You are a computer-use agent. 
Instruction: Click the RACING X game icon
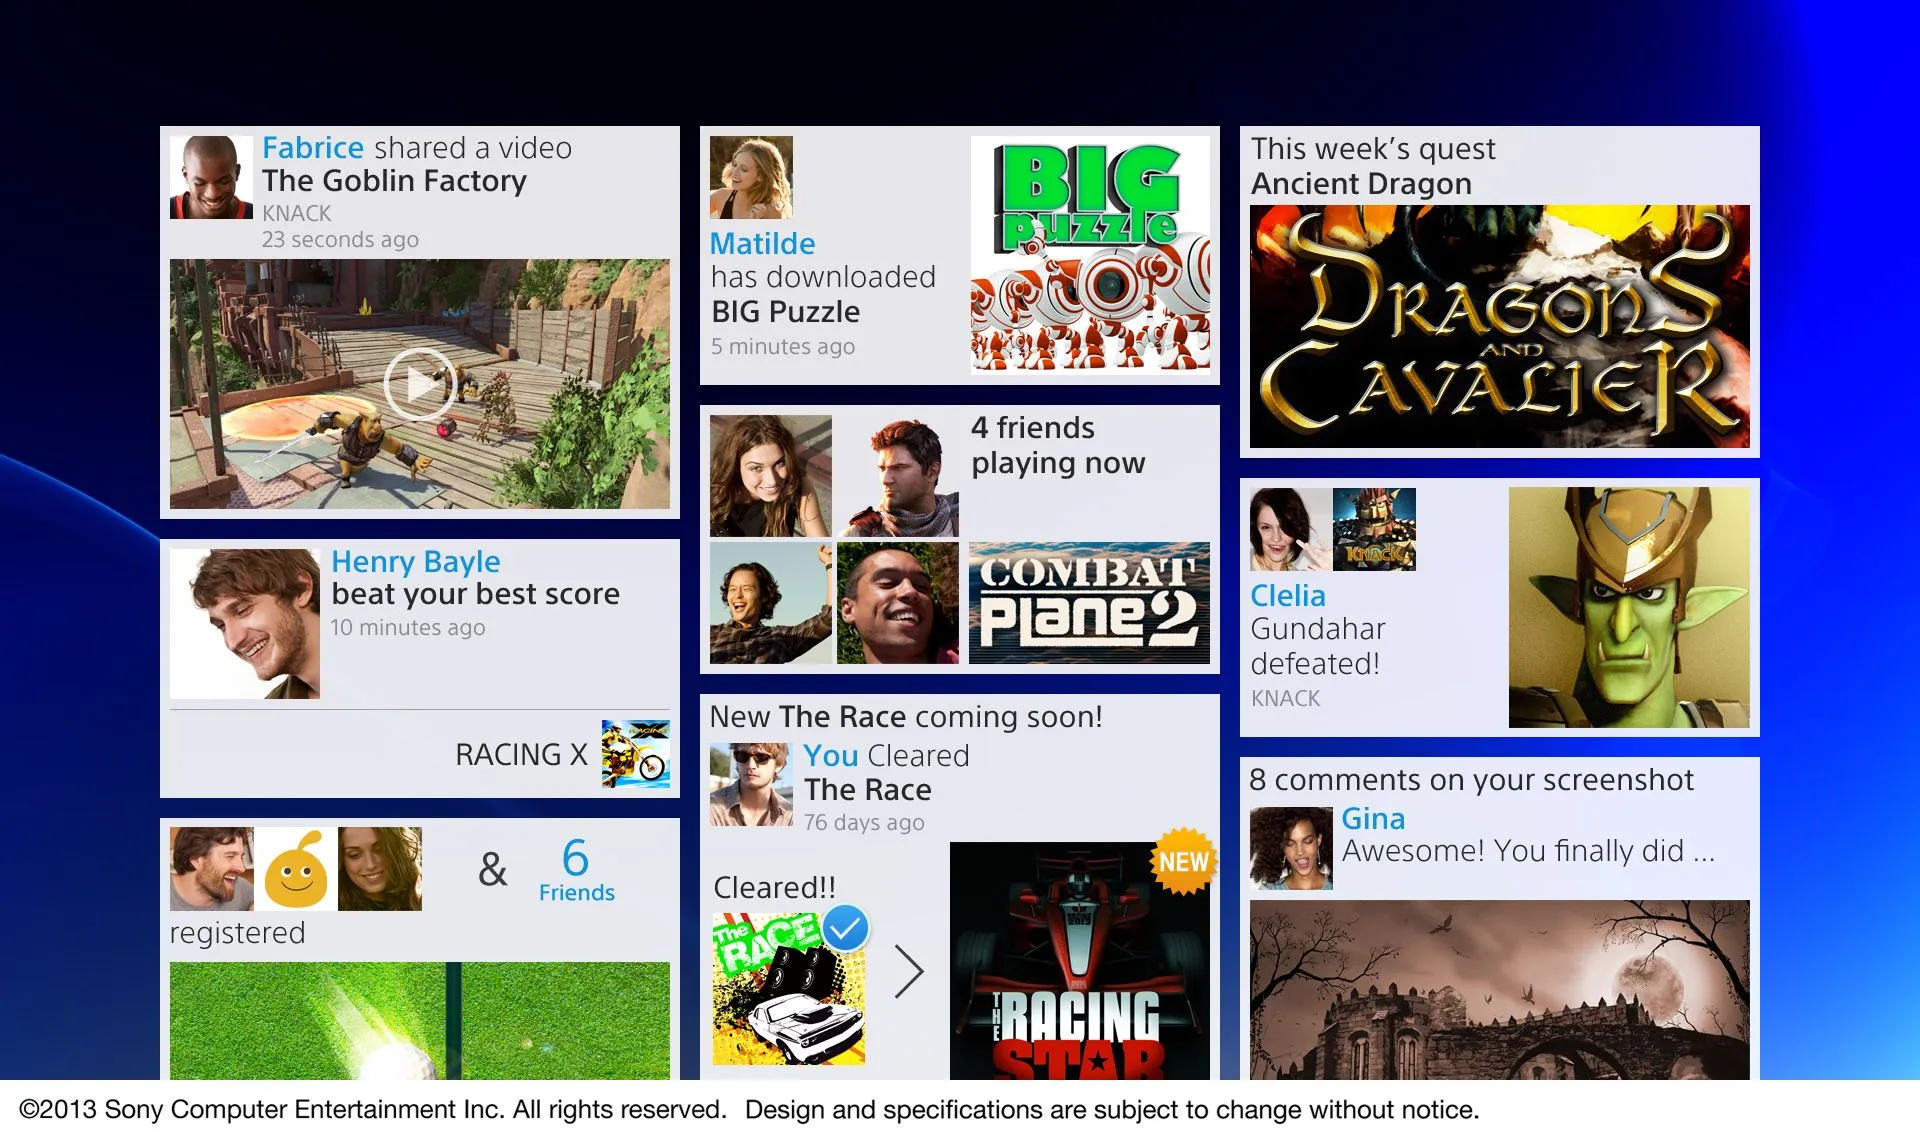click(635, 754)
